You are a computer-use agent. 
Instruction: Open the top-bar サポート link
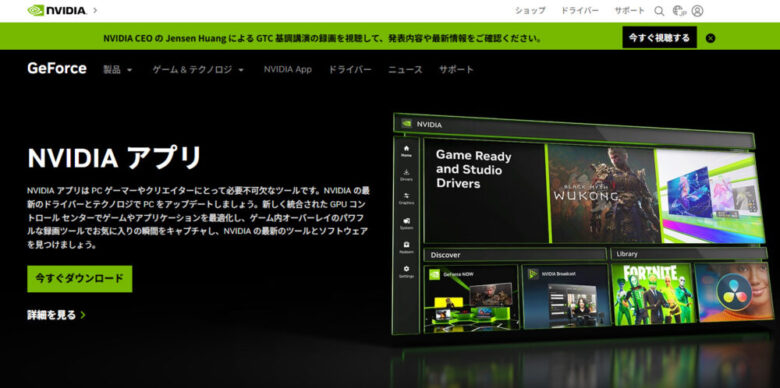(629, 10)
